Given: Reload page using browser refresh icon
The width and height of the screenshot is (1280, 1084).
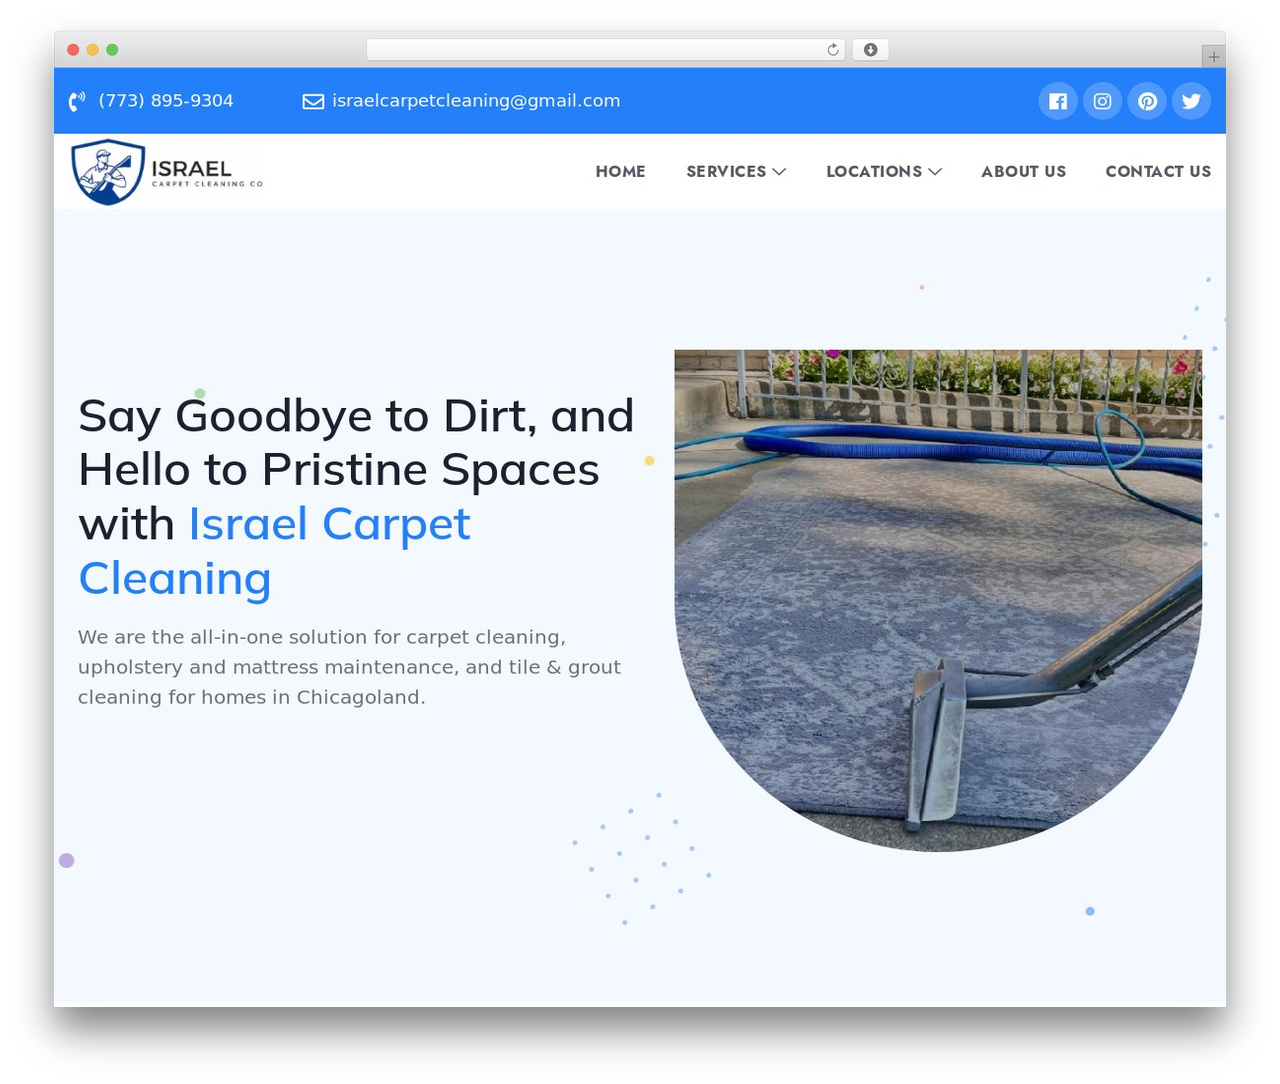Looking at the screenshot, I should point(833,50).
